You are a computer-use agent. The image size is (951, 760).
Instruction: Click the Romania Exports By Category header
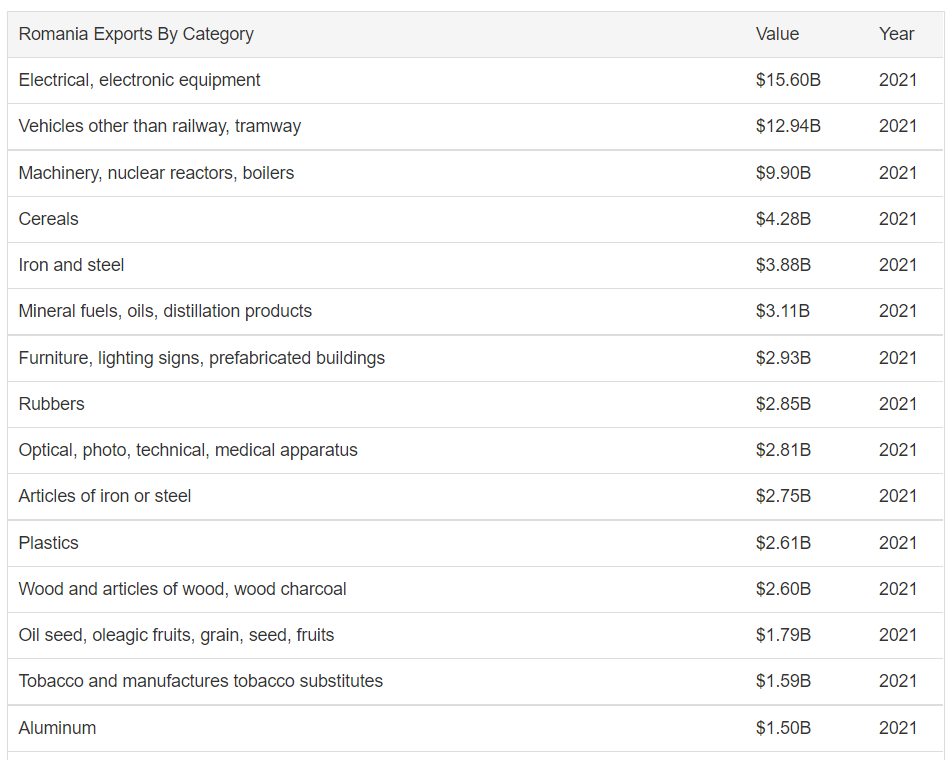pos(136,34)
